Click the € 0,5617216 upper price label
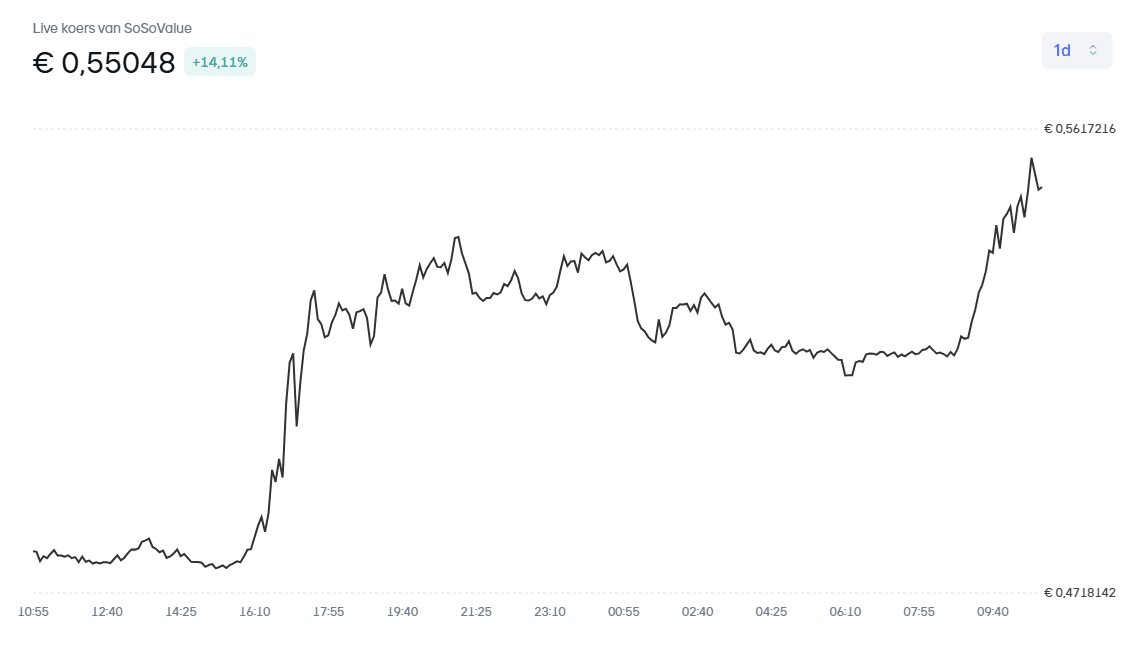This screenshot has height=647, width=1142. 1080,129
